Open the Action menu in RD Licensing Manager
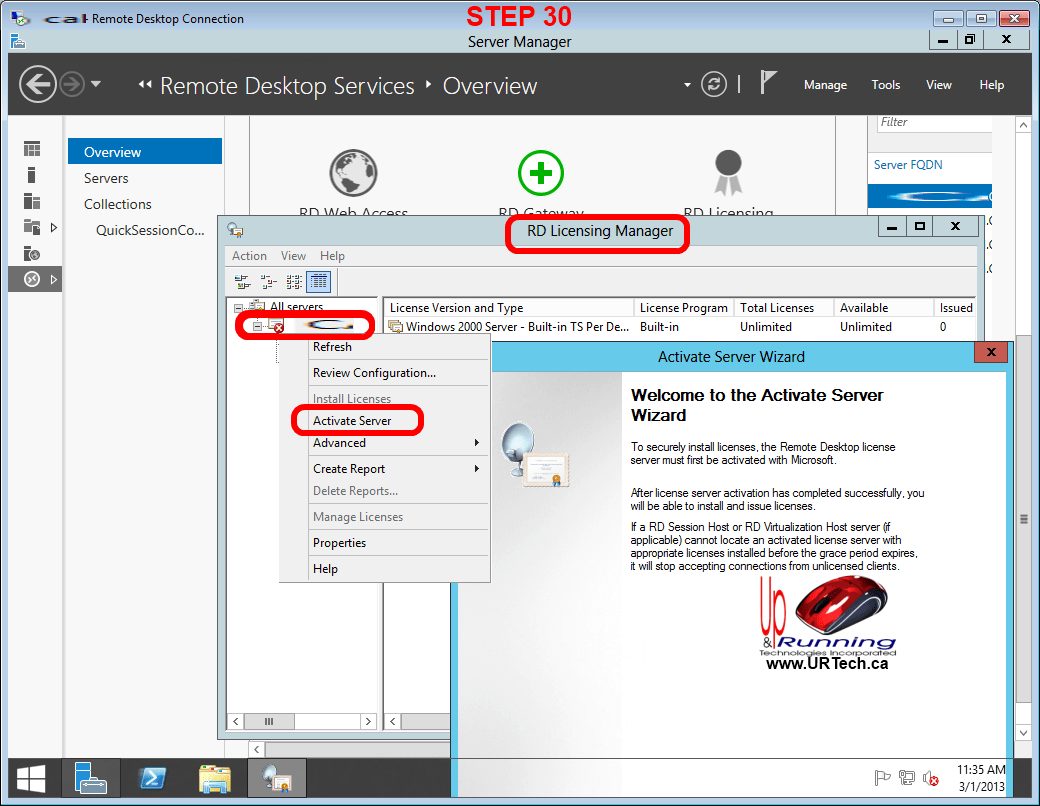Image resolution: width=1040 pixels, height=806 pixels. 249,256
